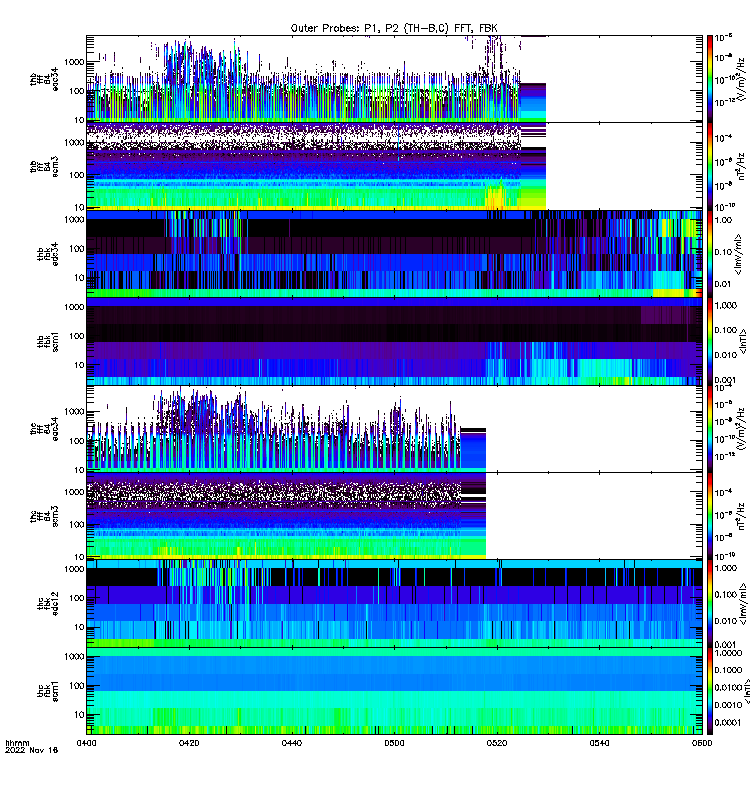Click the '0500' time axis label
Viewport: 750px width, 800px height.
[x=394, y=743]
